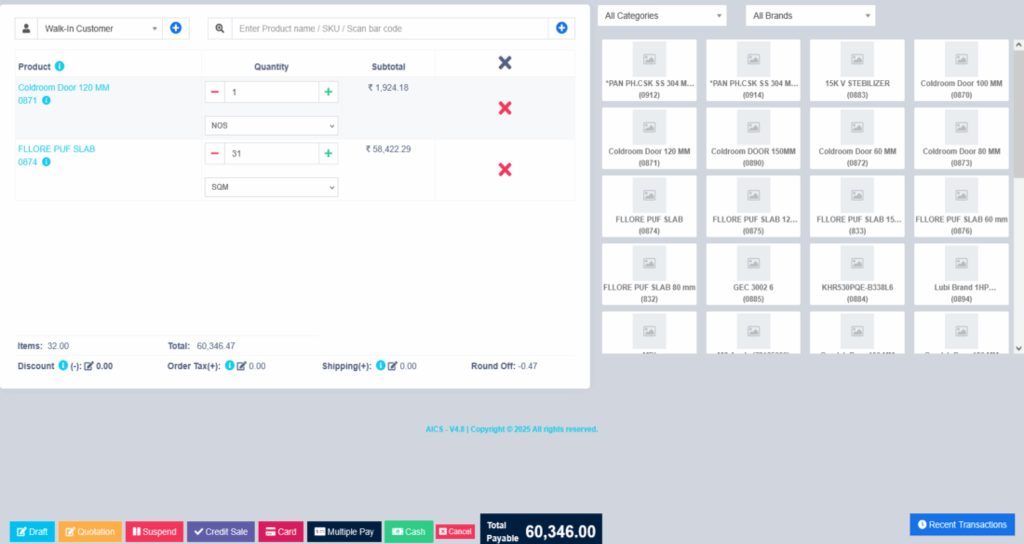This screenshot has width=1024, height=544.
Task: Expand the All Brands dropdown
Action: point(810,16)
